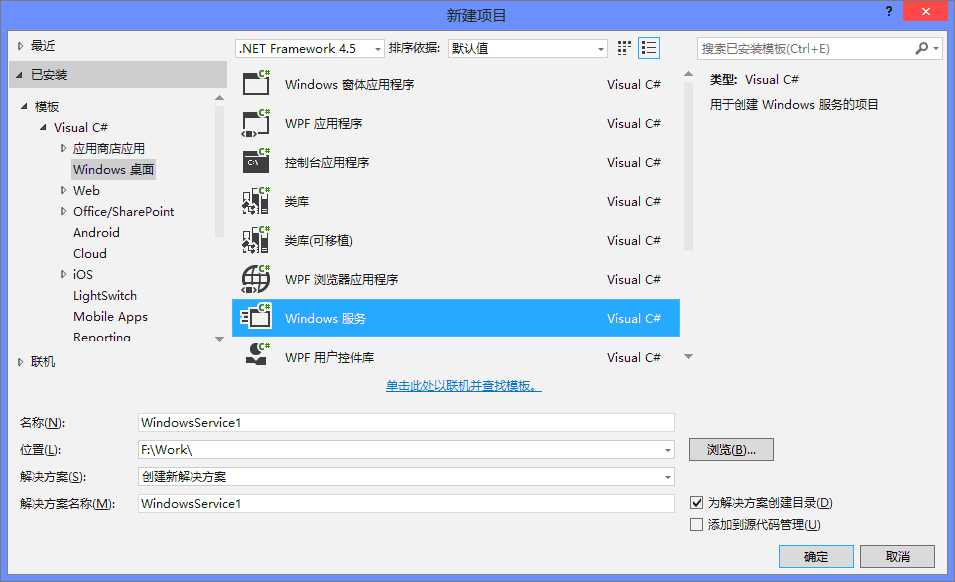955x582 pixels.
Task: Select Mobile Apps template category
Action: (110, 317)
